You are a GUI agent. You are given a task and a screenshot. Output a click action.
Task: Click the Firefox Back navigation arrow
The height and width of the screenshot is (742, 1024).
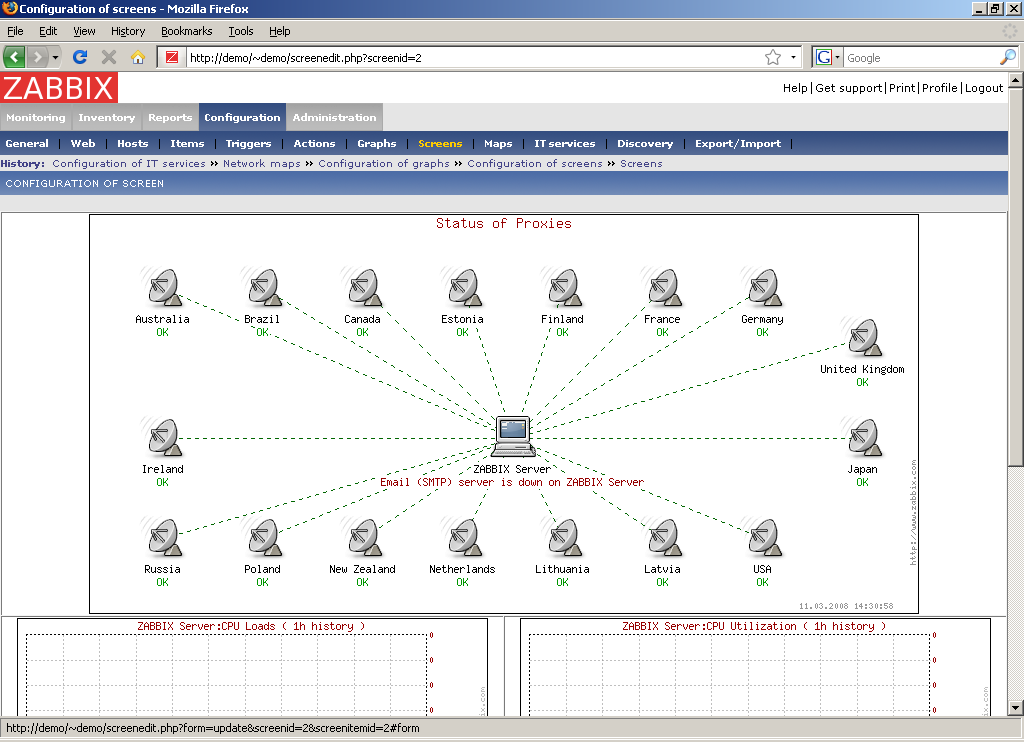pos(14,57)
